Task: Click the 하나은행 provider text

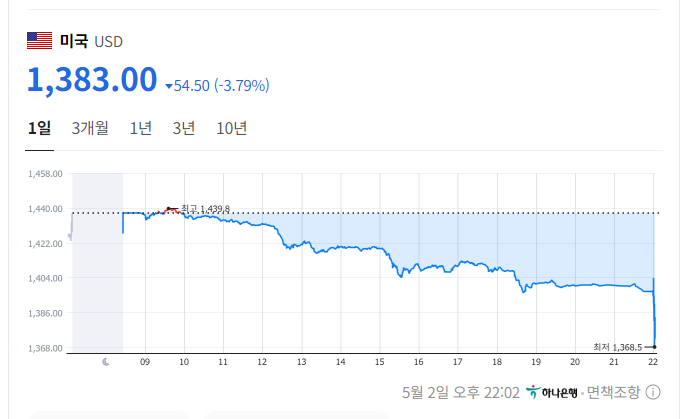Action: click(x=559, y=392)
